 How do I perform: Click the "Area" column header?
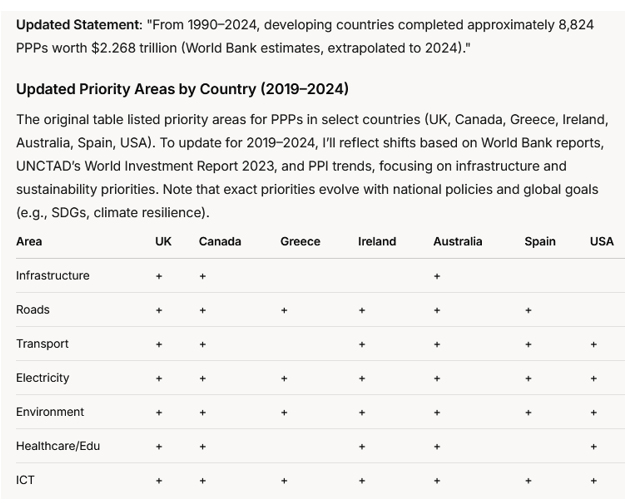point(29,241)
